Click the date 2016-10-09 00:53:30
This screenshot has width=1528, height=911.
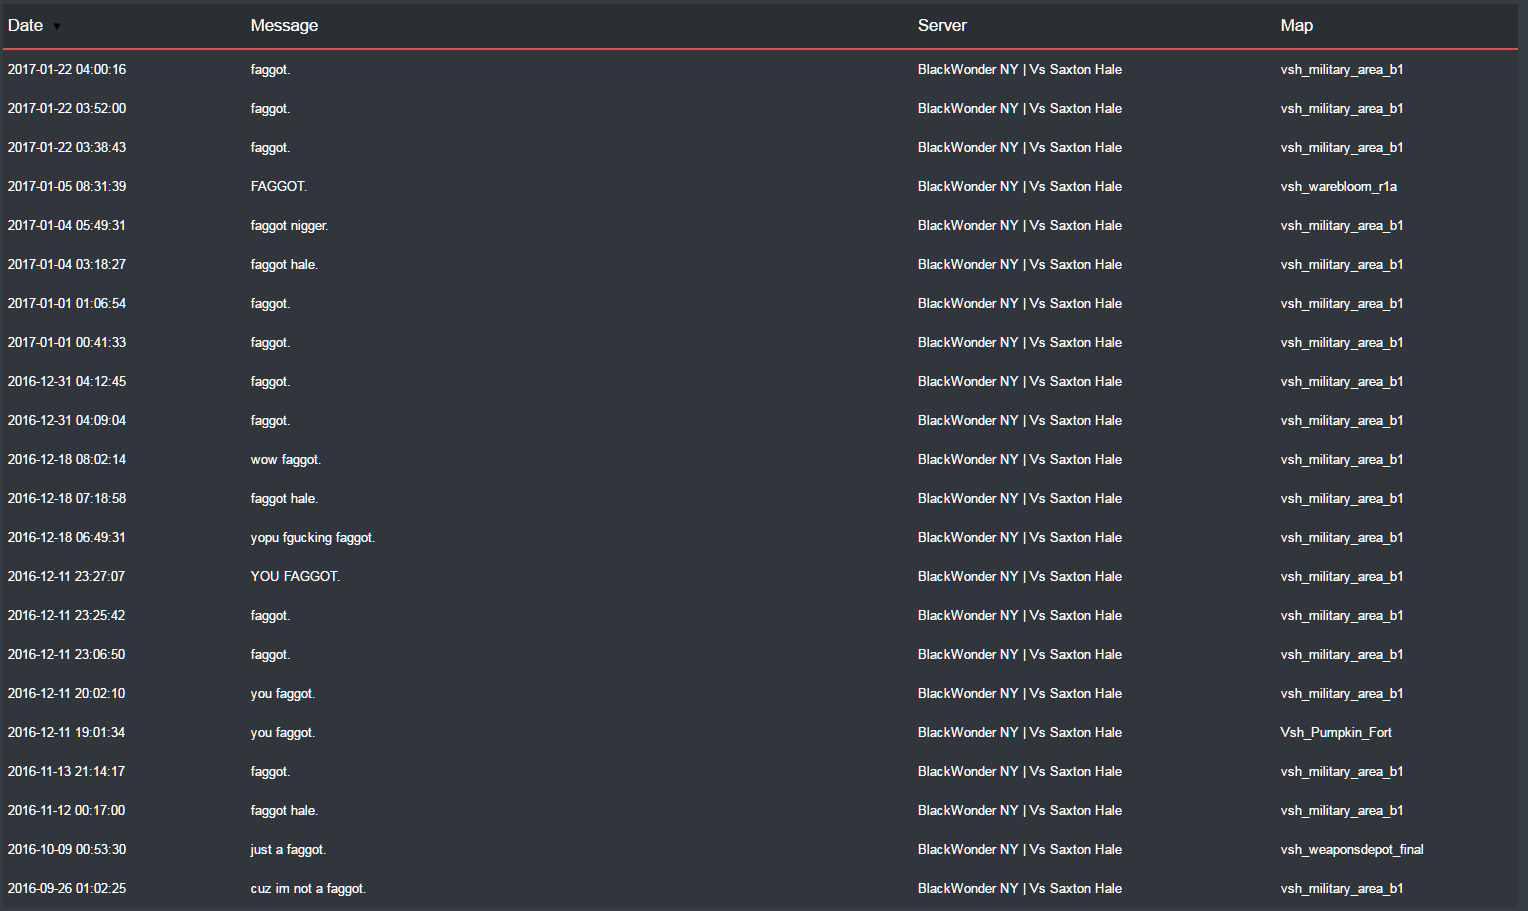click(x=67, y=849)
